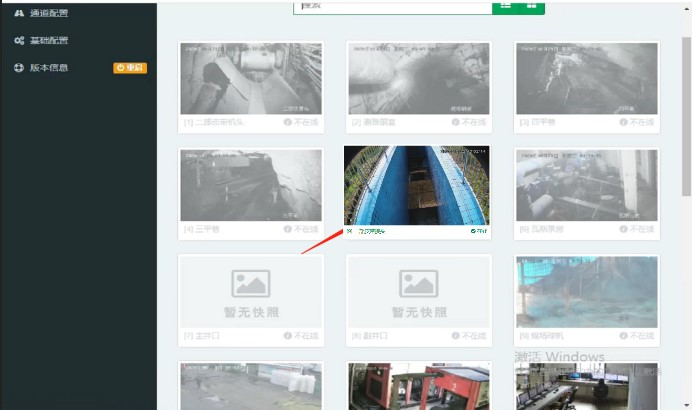Click the orange 重启 restart button
The width and height of the screenshot is (692, 410).
130,68
